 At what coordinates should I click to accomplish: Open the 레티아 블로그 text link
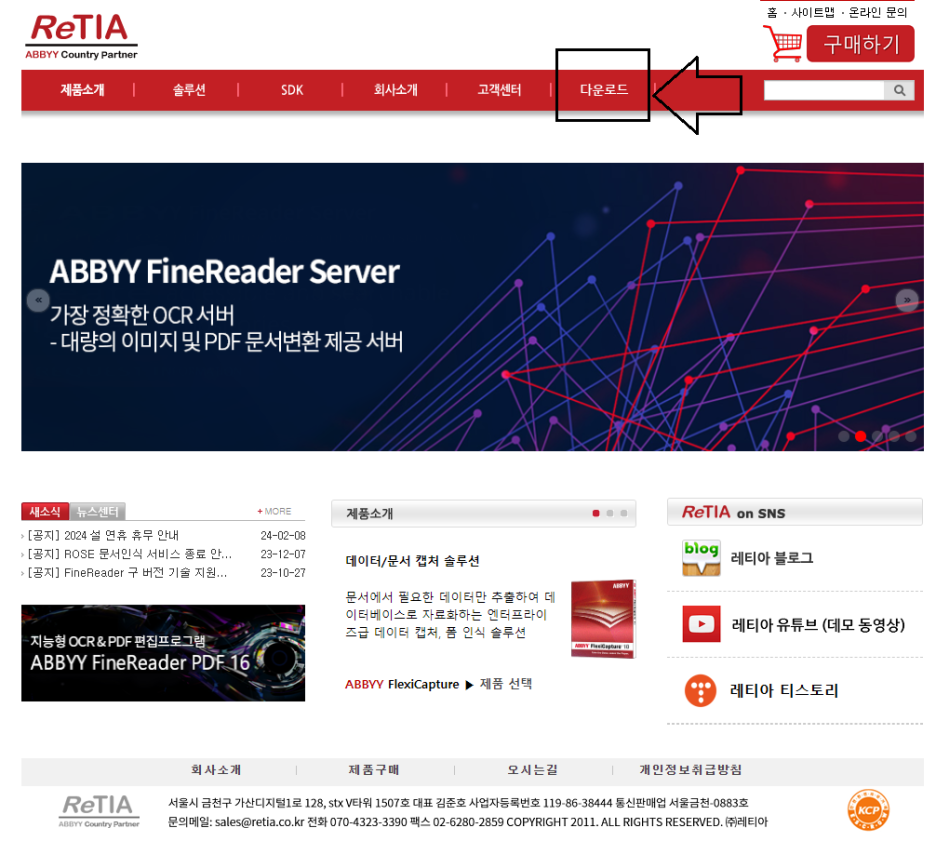coord(772,558)
